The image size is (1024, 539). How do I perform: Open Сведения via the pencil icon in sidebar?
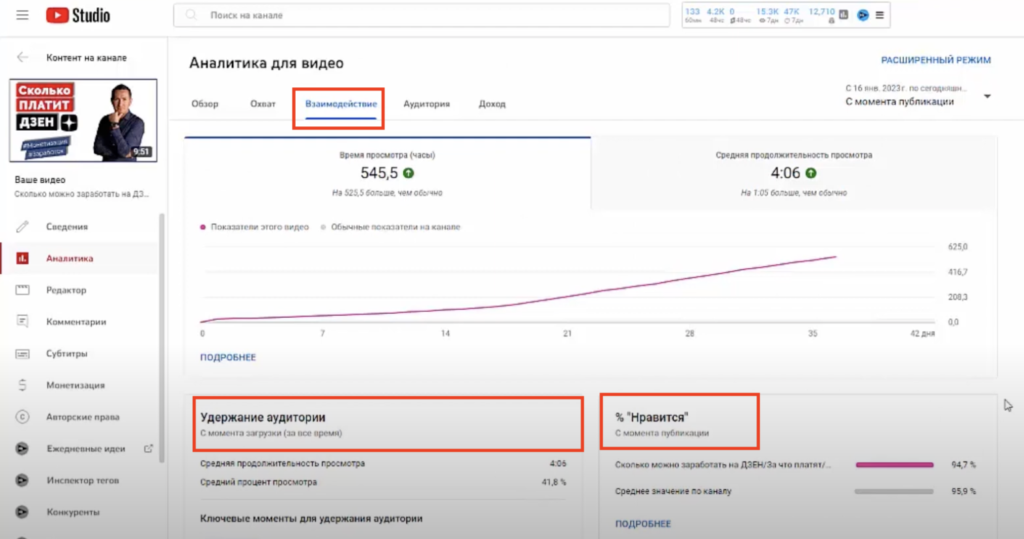pos(22,227)
